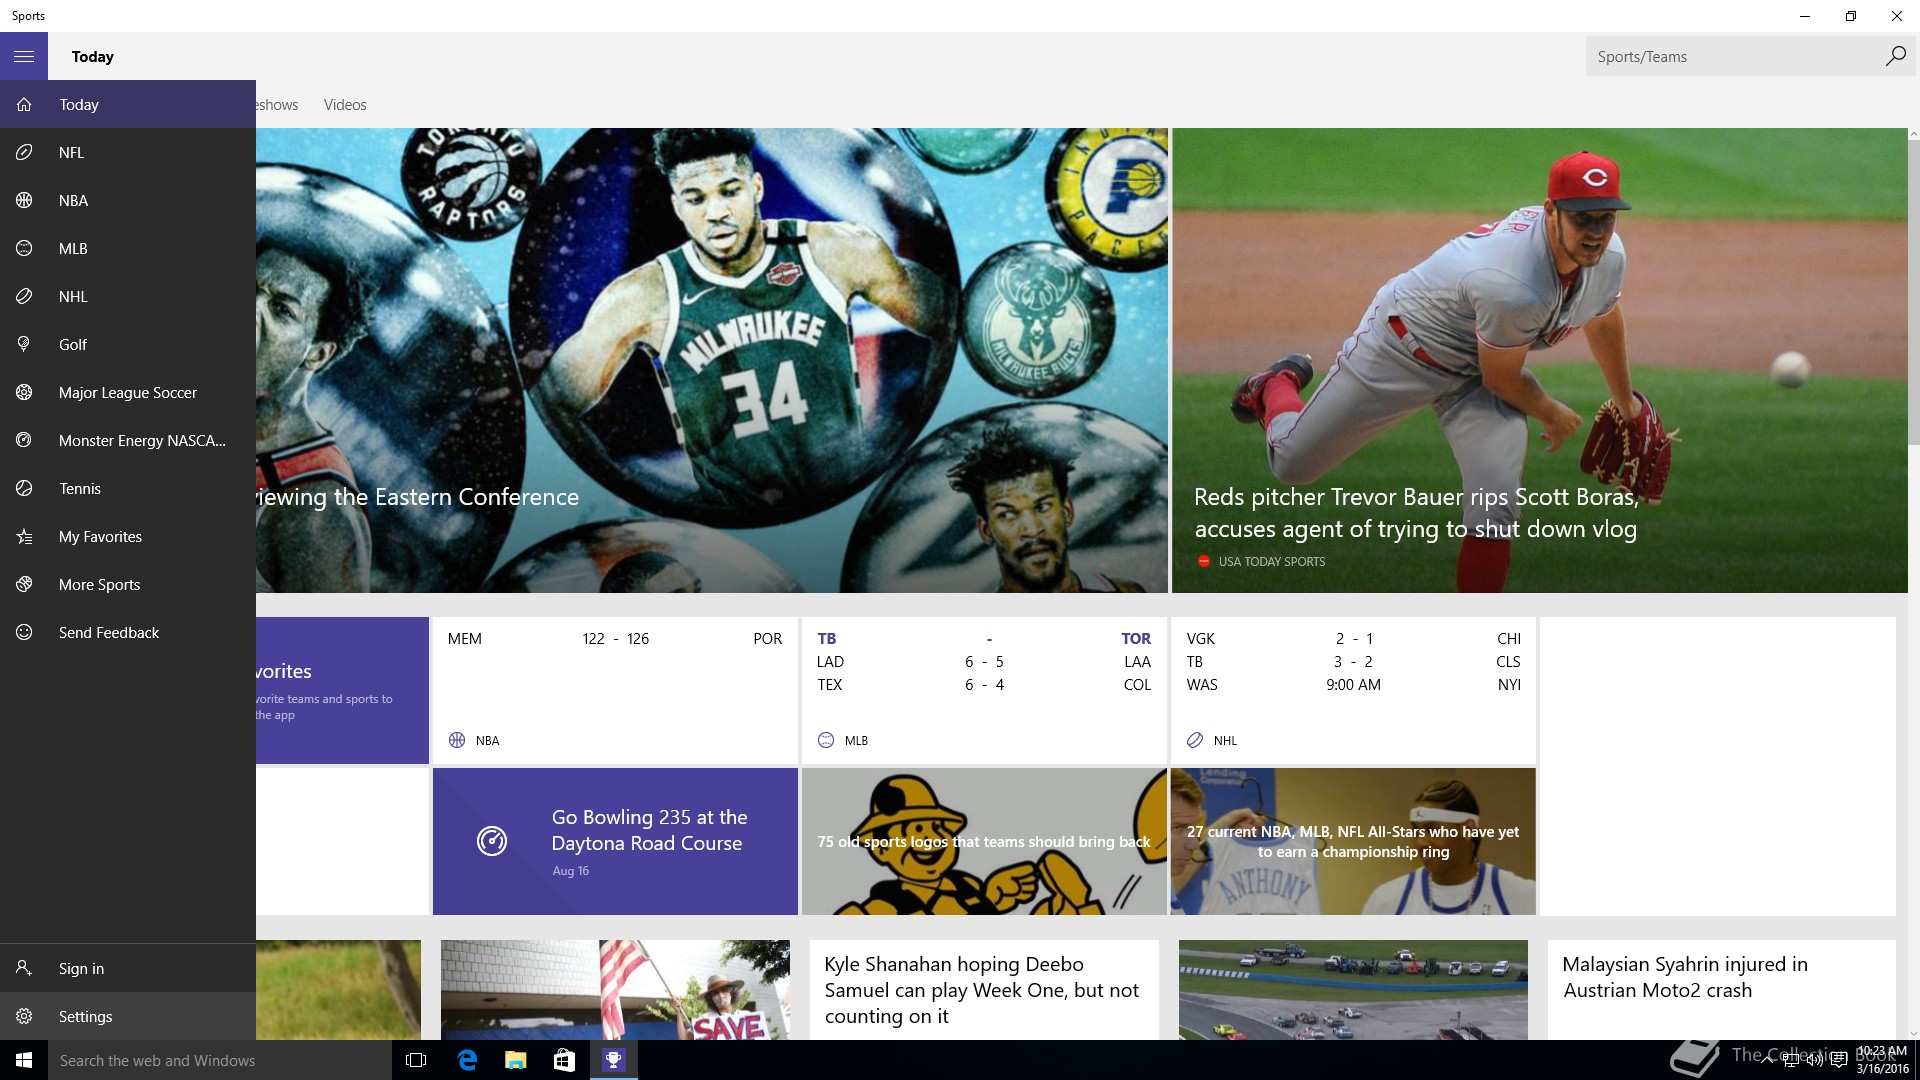
Task: Click the LAD 6 - 5 LAA score row
Action: [x=984, y=662]
